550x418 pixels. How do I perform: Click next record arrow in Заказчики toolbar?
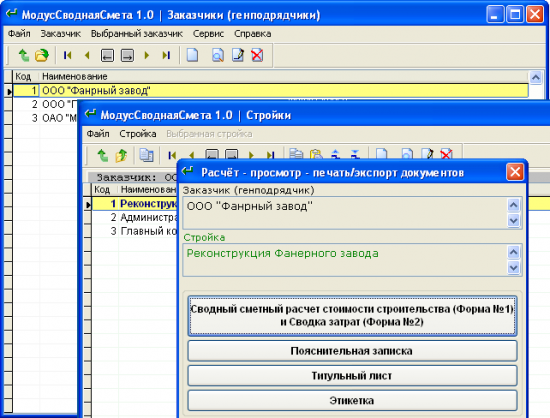(147, 55)
